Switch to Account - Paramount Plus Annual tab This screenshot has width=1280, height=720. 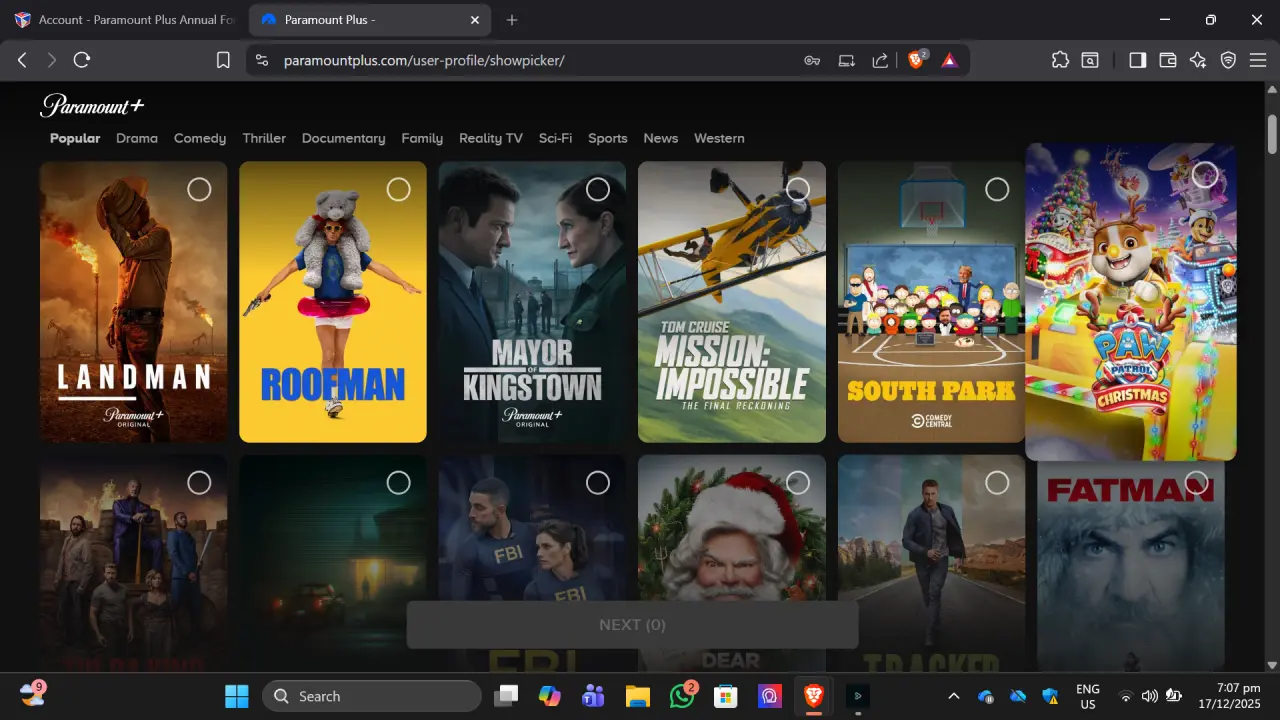coord(124,20)
